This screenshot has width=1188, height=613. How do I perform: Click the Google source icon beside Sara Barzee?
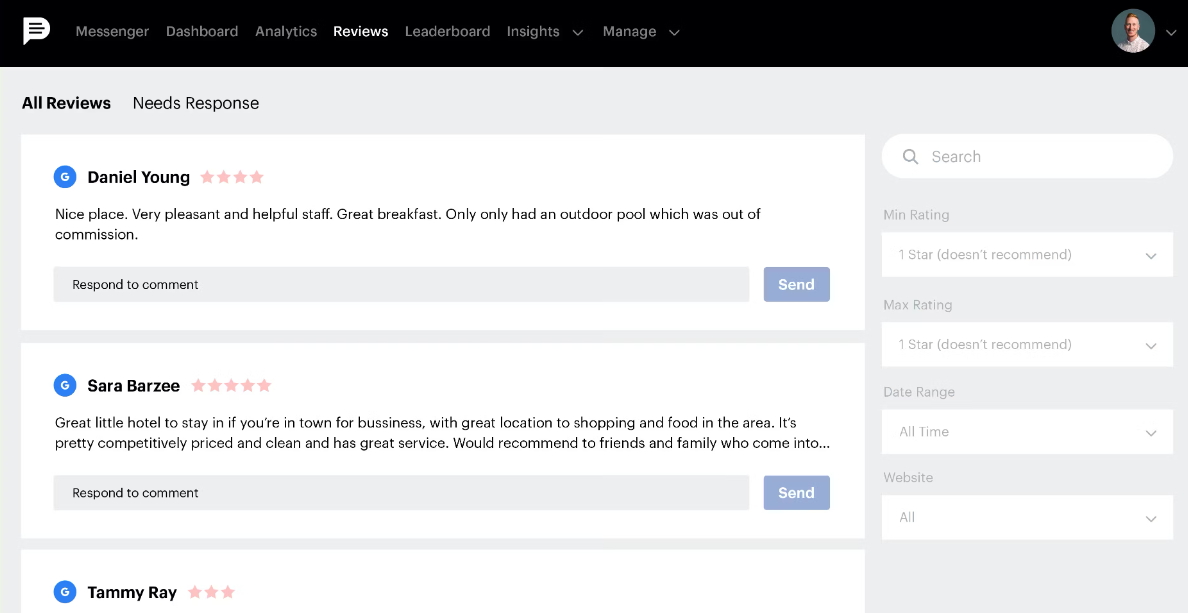tap(65, 385)
